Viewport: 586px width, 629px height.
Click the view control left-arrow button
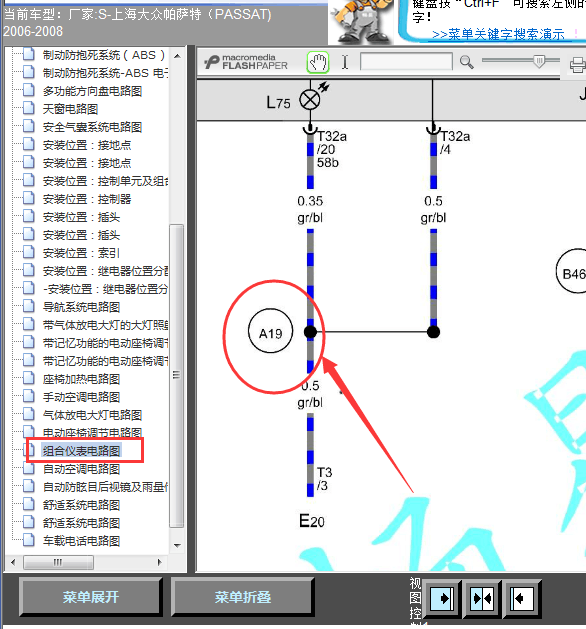(522, 599)
